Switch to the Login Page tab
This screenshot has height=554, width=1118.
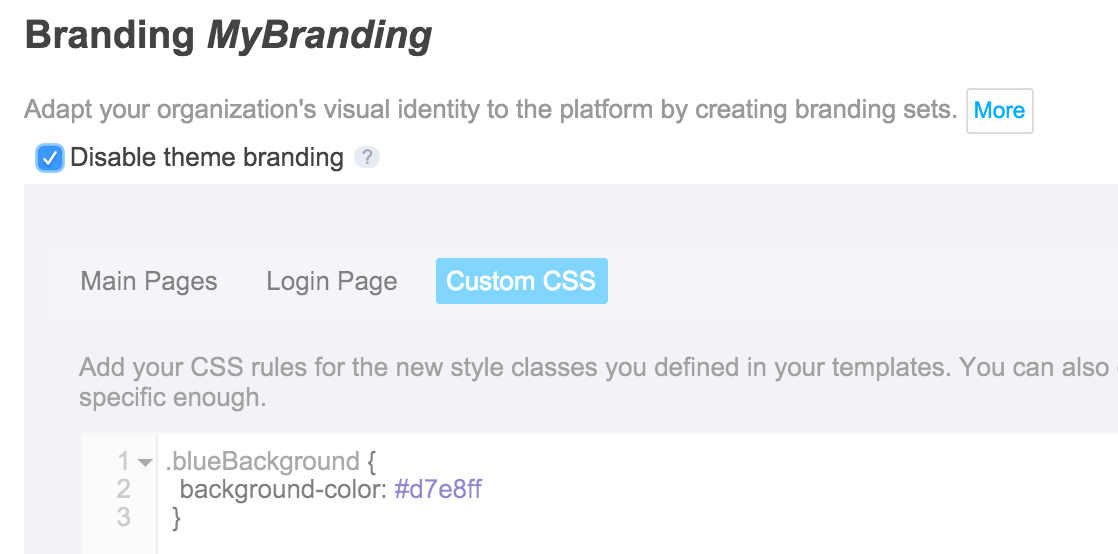[x=332, y=281]
